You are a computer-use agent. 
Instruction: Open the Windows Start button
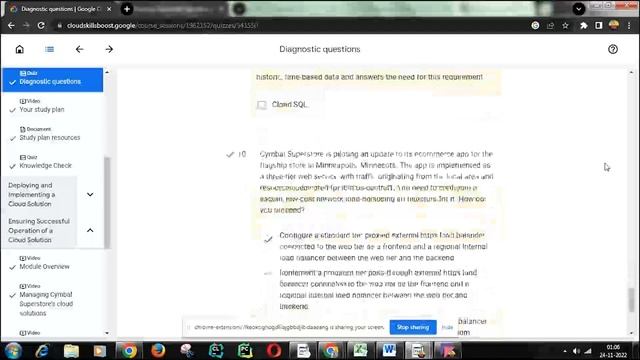tap(13, 351)
